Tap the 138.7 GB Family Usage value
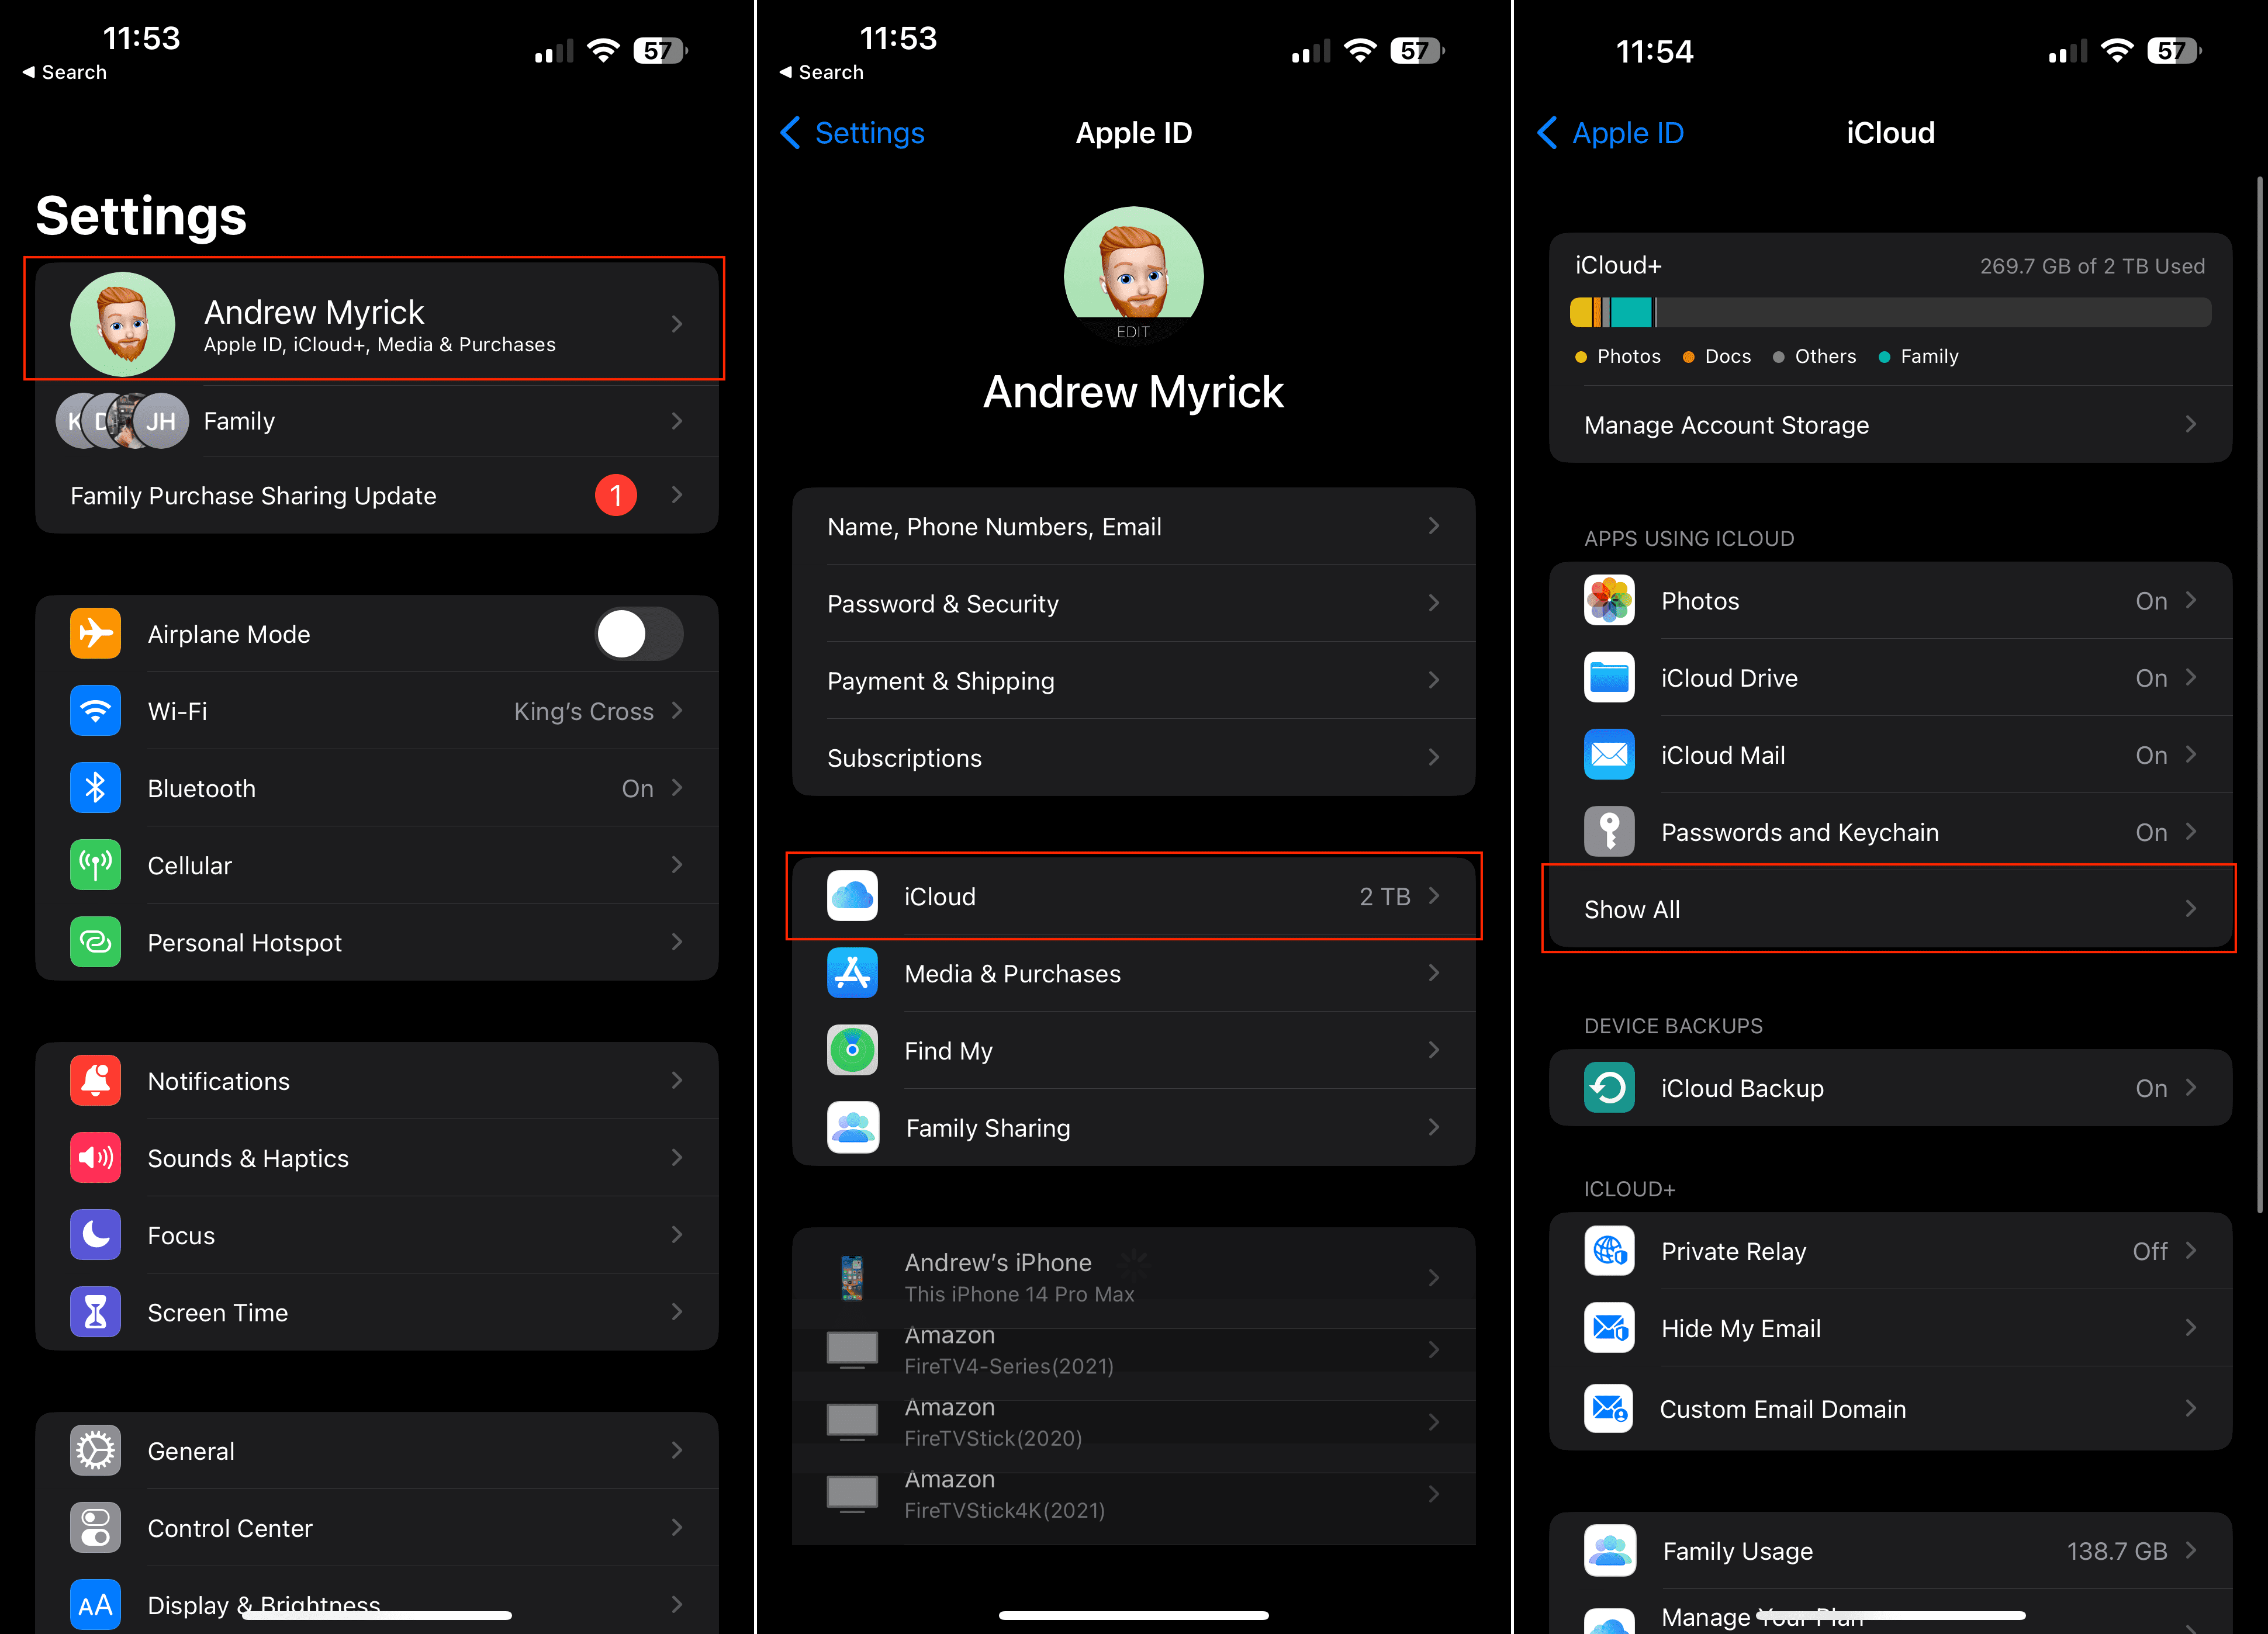 pos(2117,1551)
